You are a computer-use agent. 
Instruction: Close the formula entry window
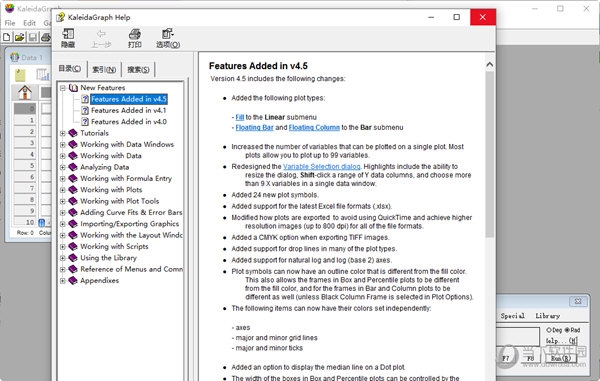578,301
